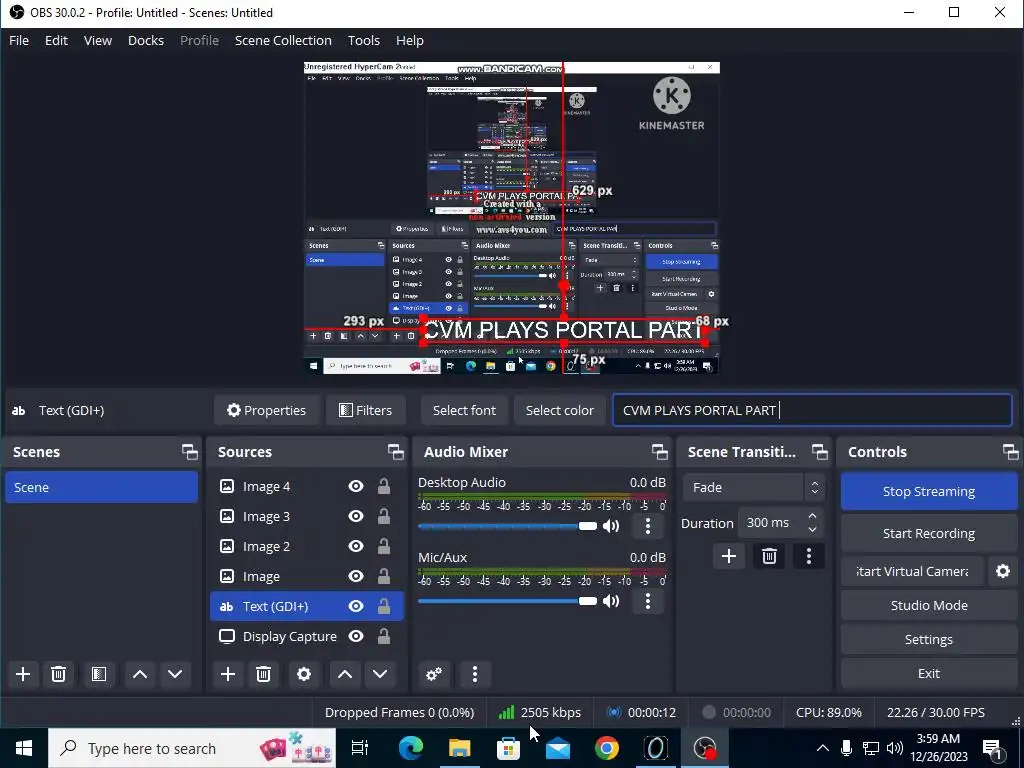Adjust the Mic/Aux volume slider
This screenshot has height=768, width=1024.
click(x=507, y=601)
